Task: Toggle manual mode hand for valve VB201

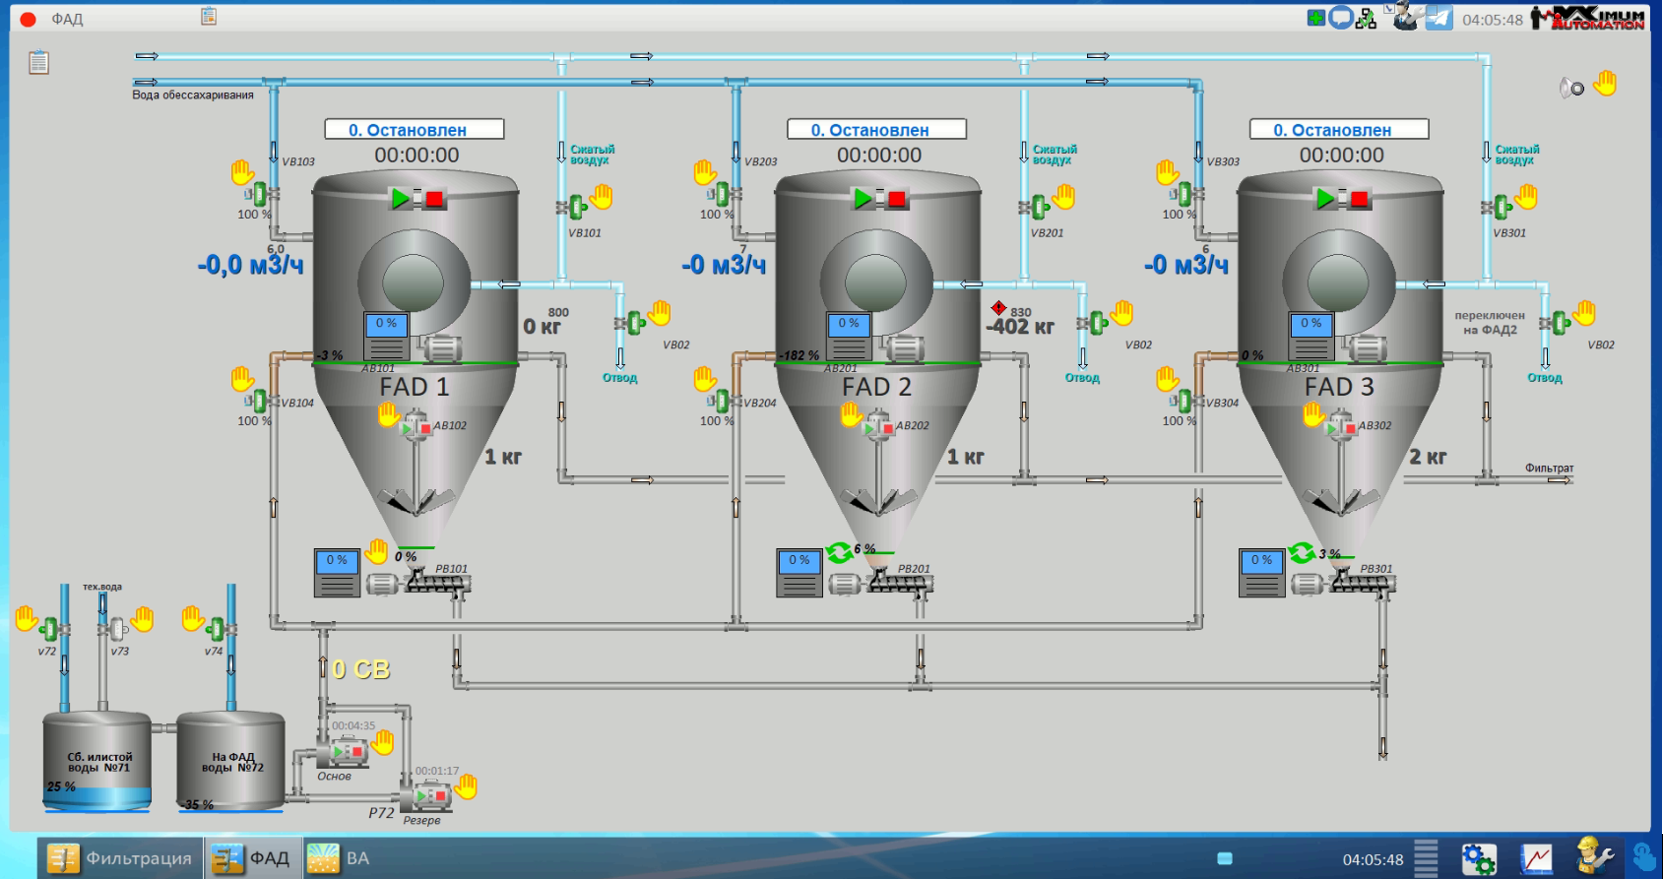Action: (x=1063, y=196)
